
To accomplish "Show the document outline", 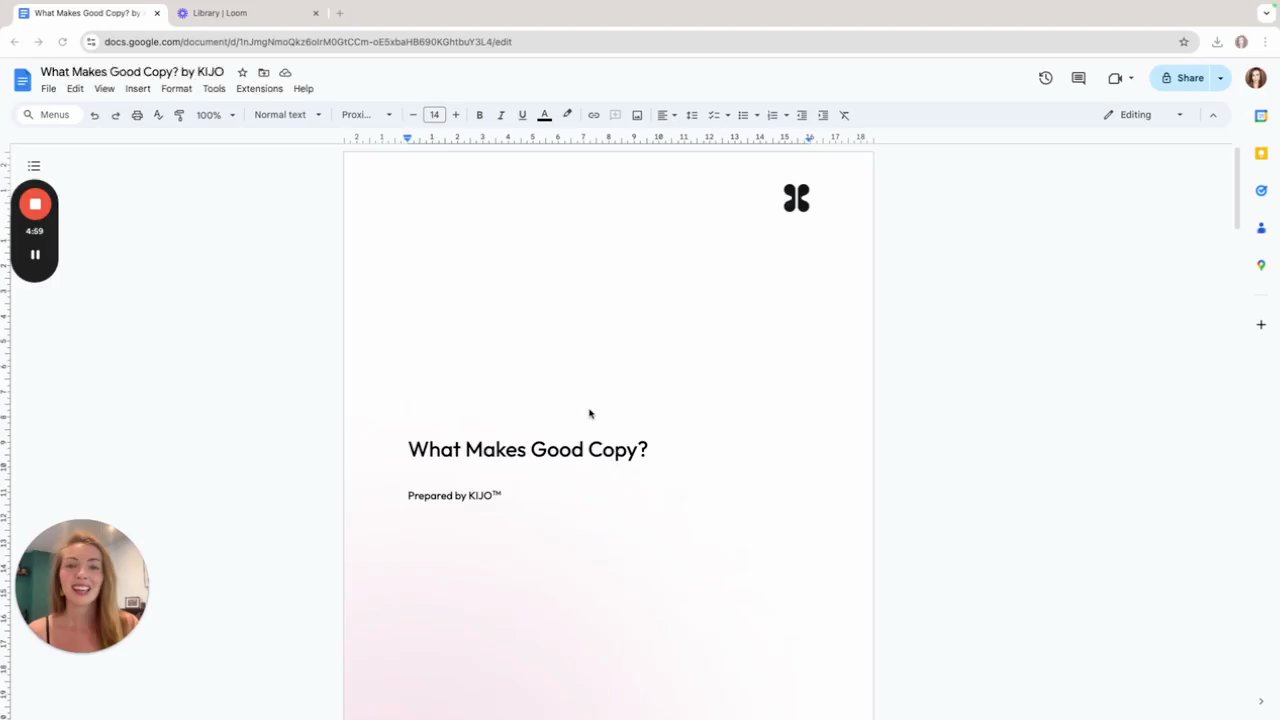I will coord(34,166).
